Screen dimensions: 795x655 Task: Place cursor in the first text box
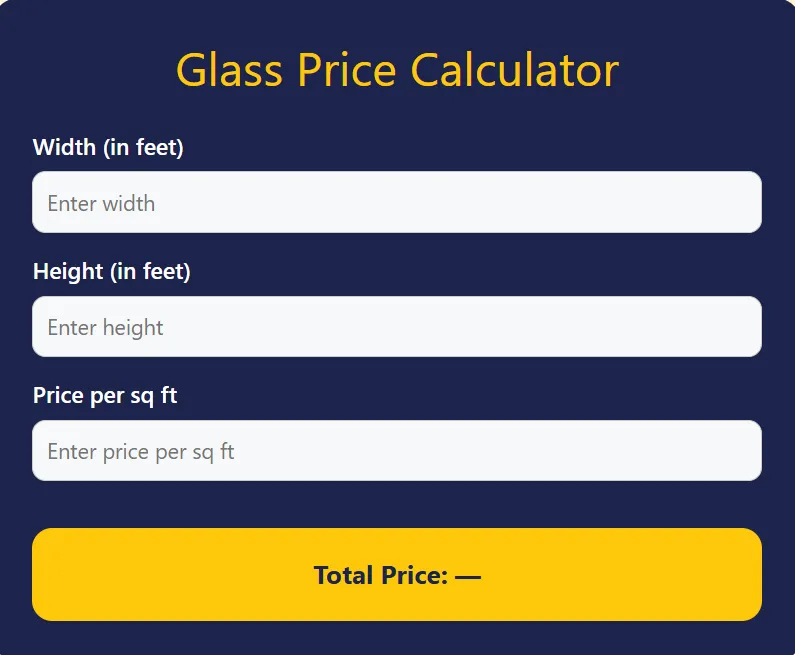(x=397, y=202)
